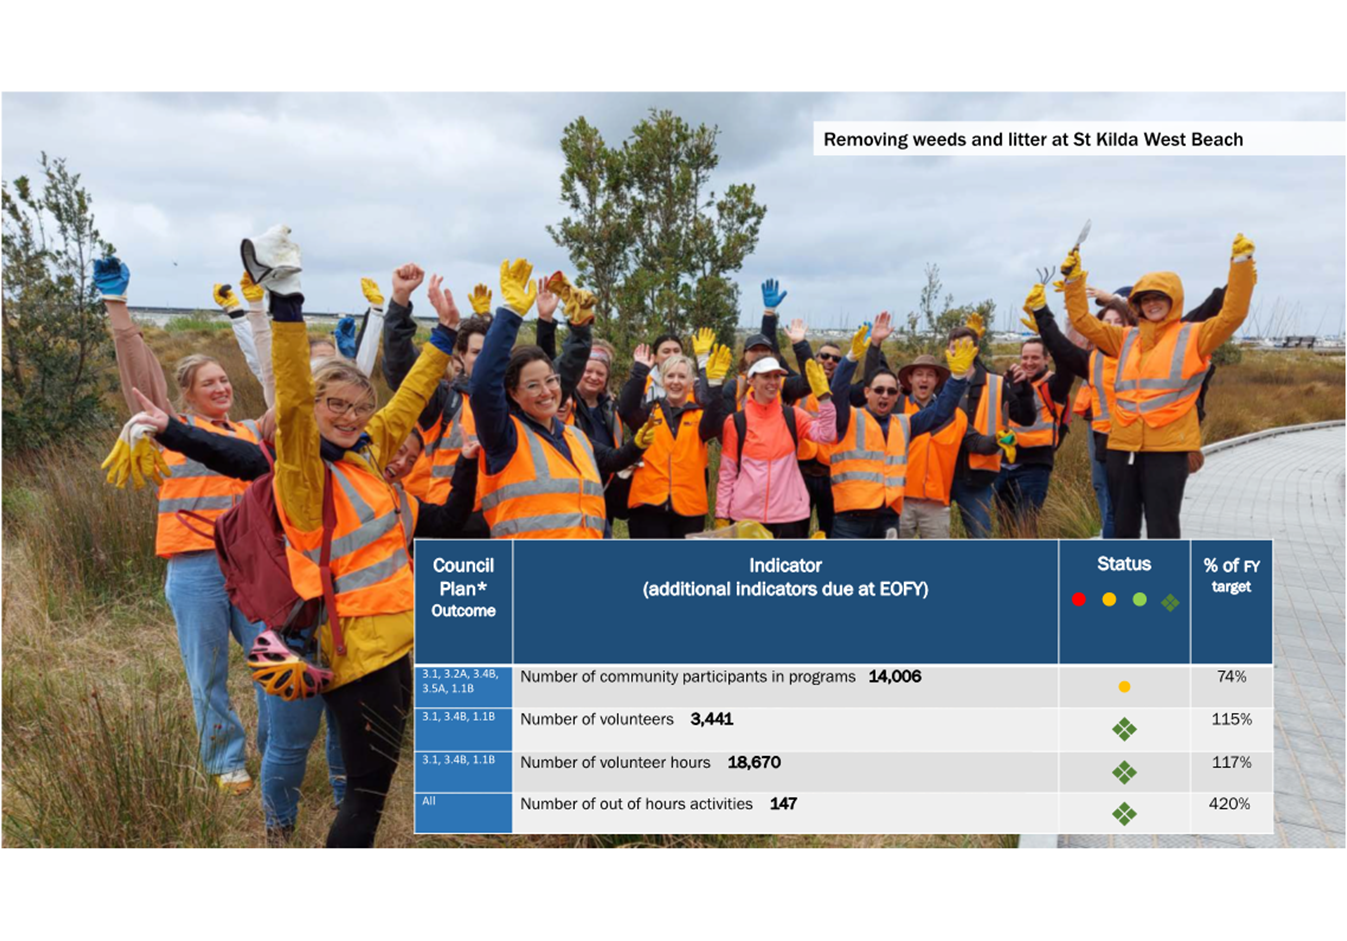
Task: Click the 18,670 volunteer hours figure
Action: tap(754, 762)
